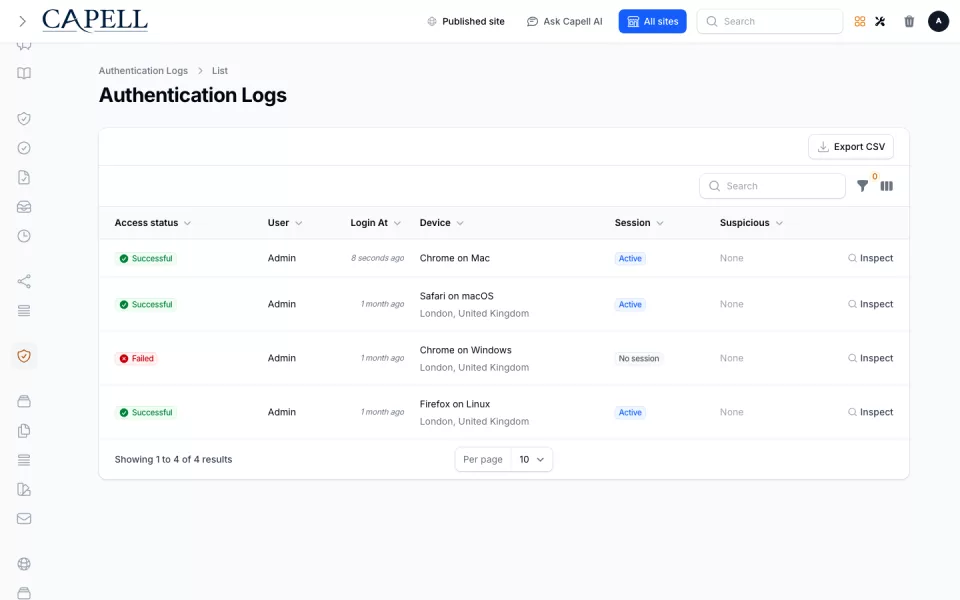The height and width of the screenshot is (600, 960).
Task: Click the All sites button
Action: [x=652, y=21]
